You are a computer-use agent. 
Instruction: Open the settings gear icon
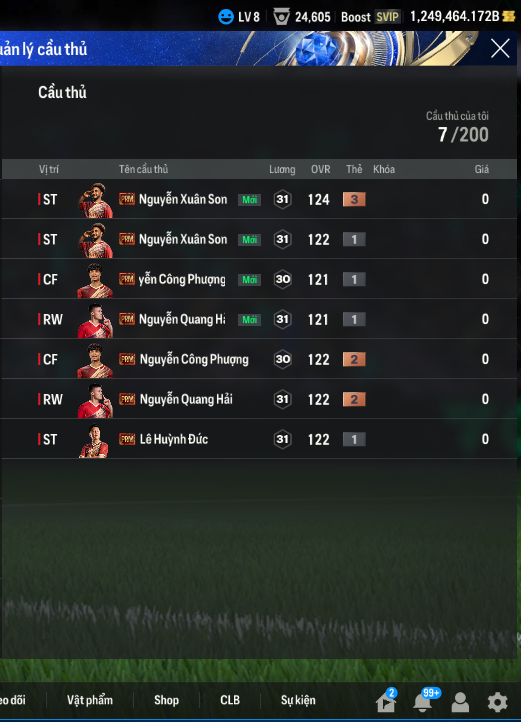498,702
